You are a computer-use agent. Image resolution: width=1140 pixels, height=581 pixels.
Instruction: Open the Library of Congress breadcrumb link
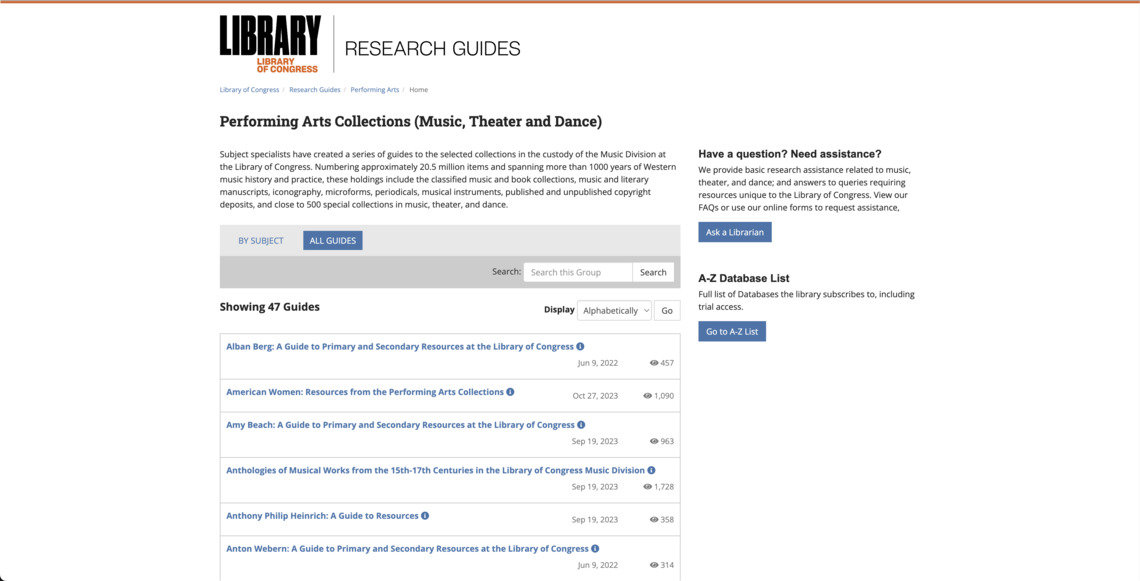249,90
